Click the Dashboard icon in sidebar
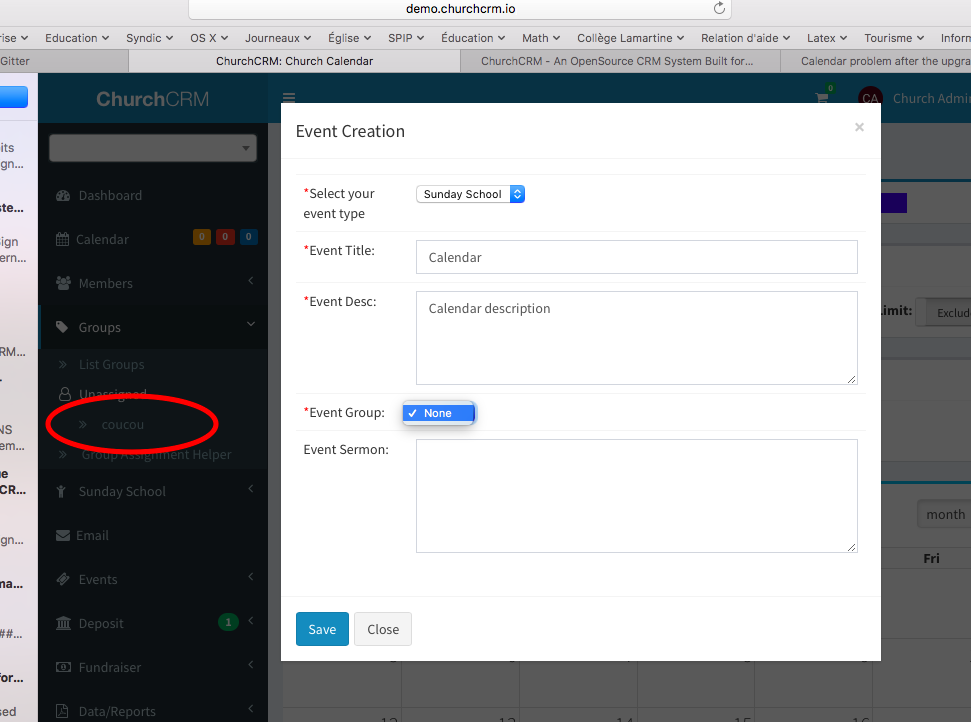 tap(63, 196)
